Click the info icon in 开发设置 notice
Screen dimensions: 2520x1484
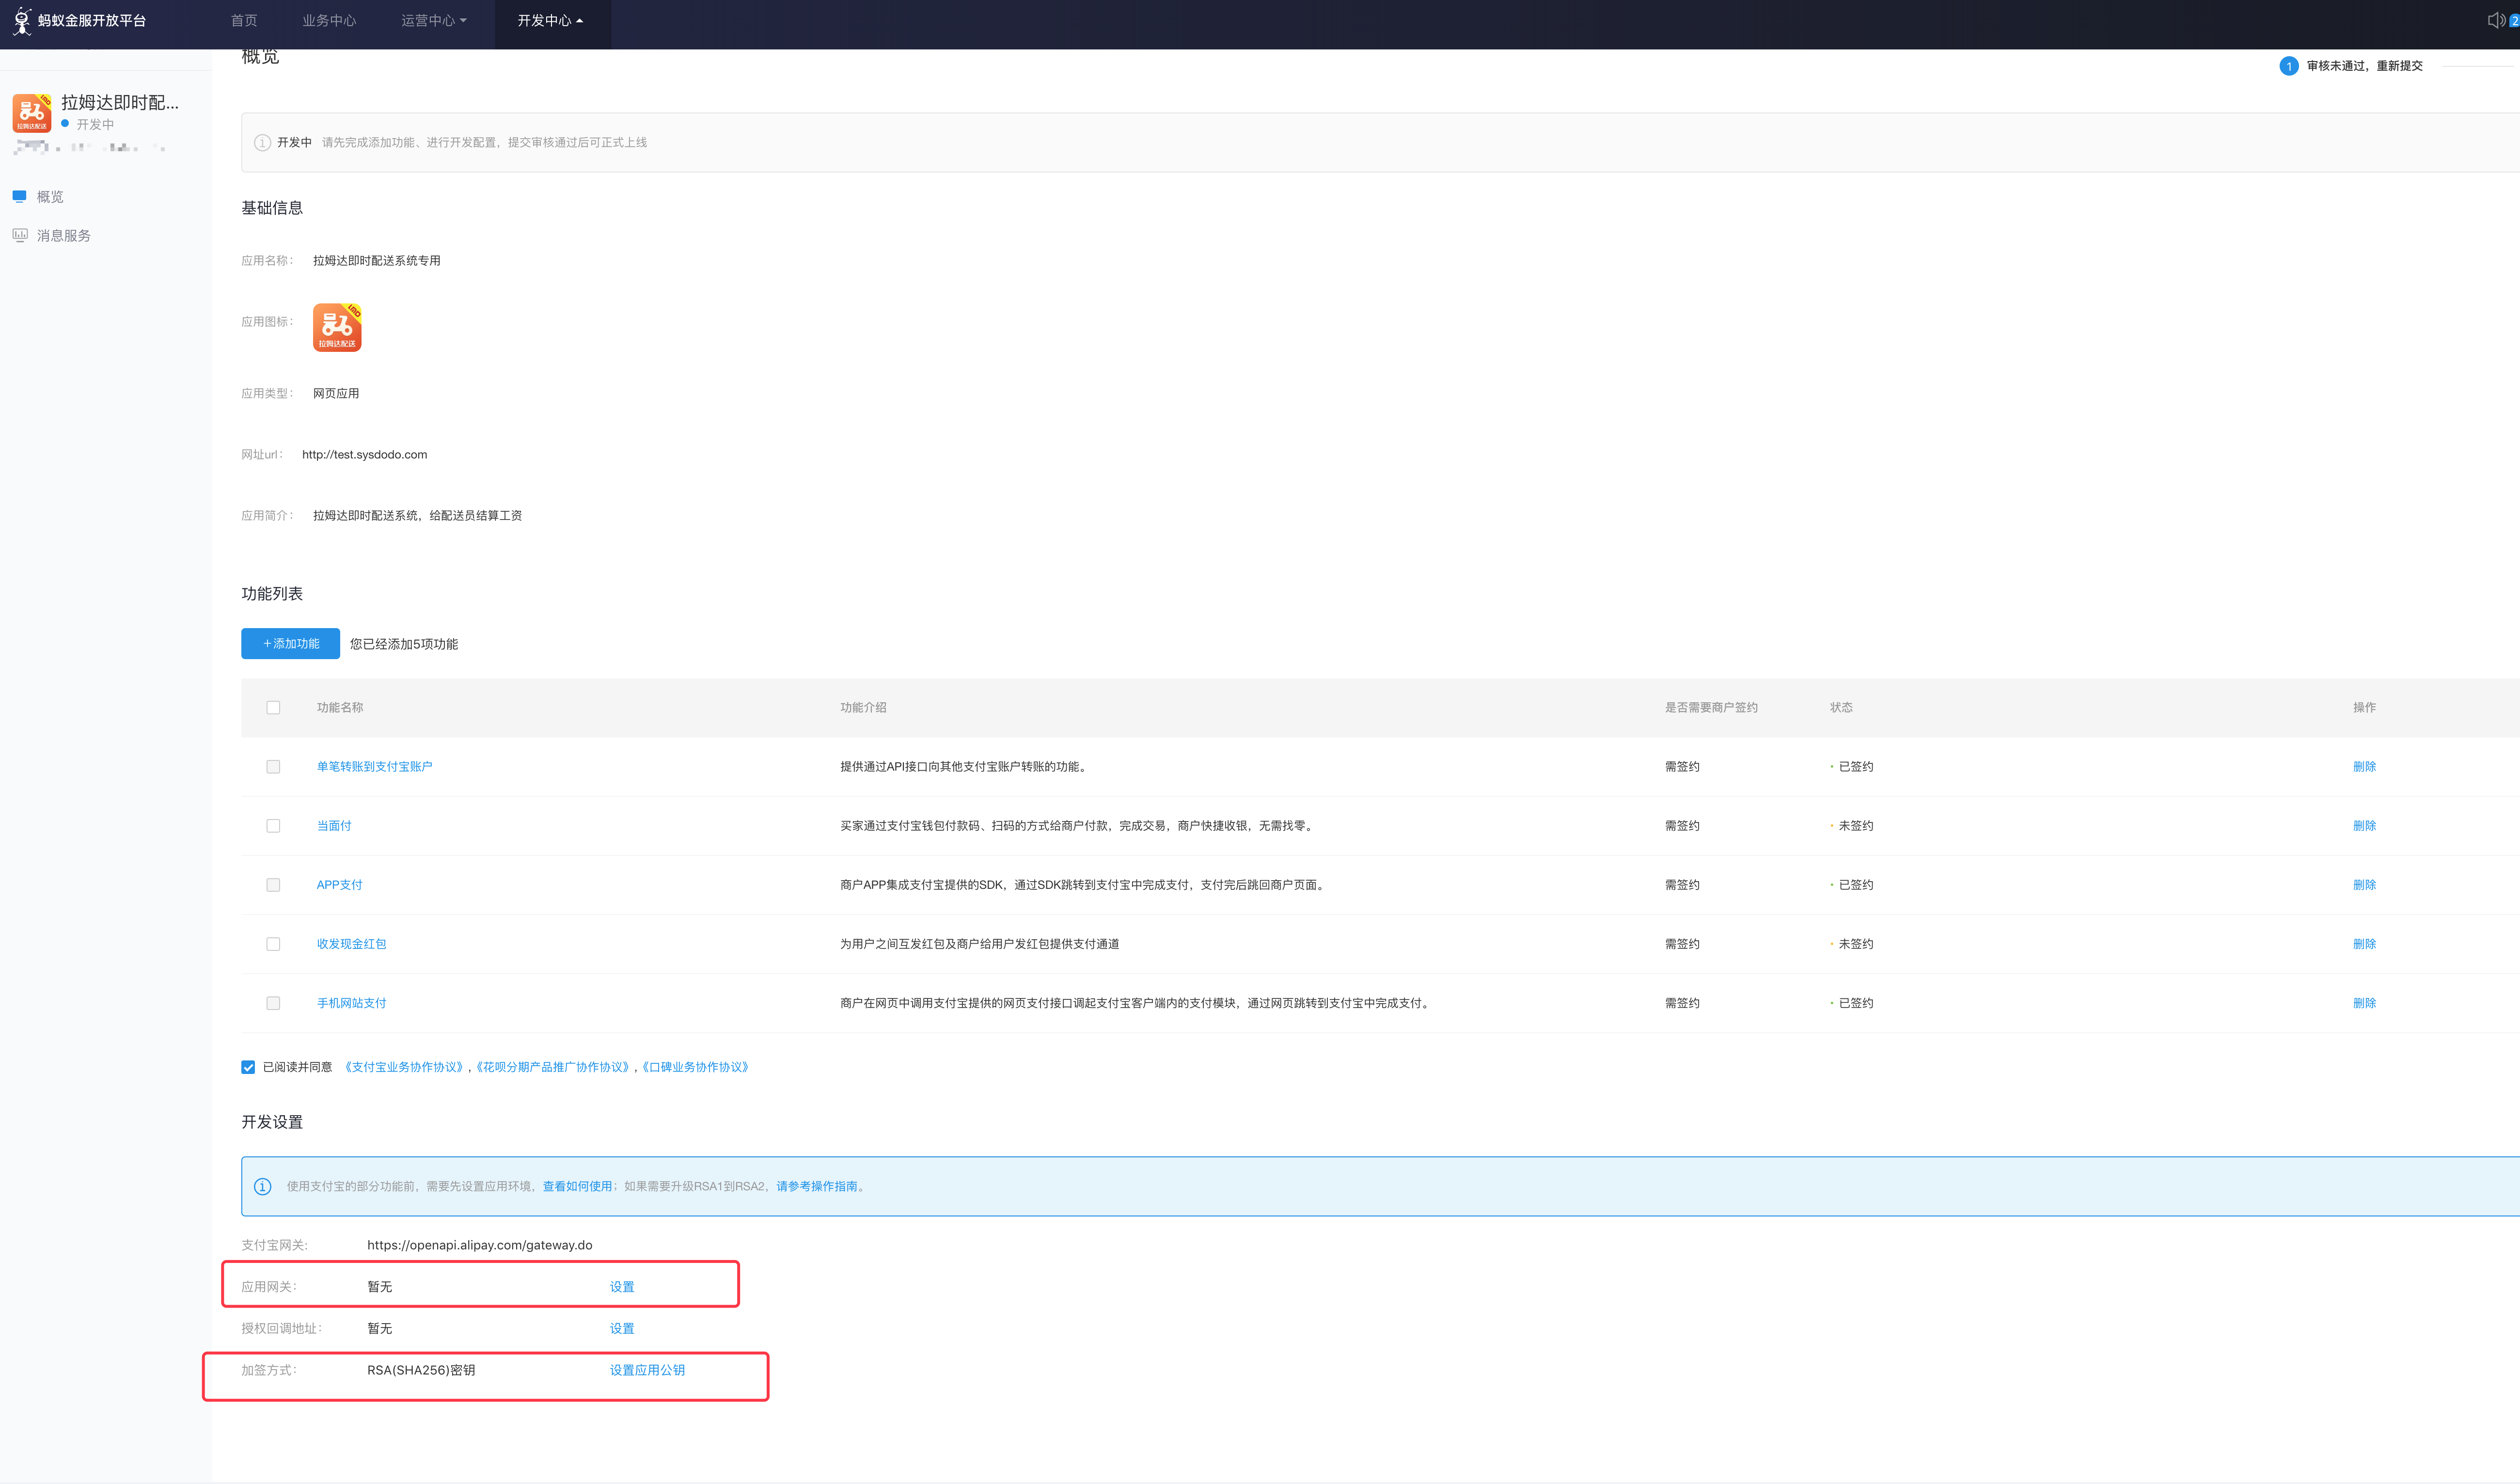[262, 1186]
